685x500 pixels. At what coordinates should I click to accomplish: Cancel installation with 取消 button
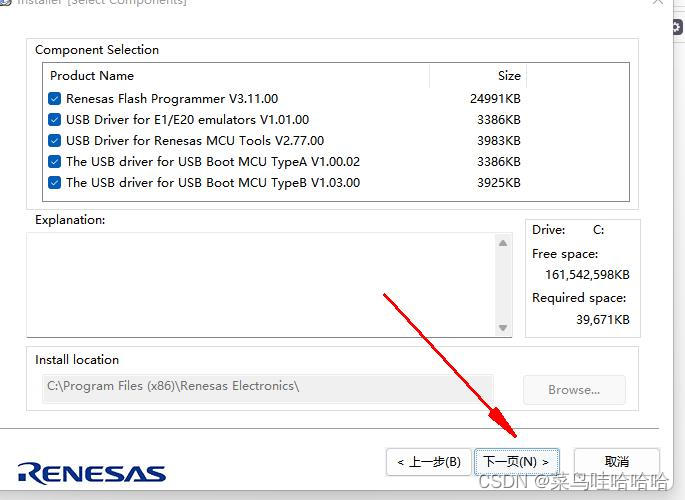(616, 462)
